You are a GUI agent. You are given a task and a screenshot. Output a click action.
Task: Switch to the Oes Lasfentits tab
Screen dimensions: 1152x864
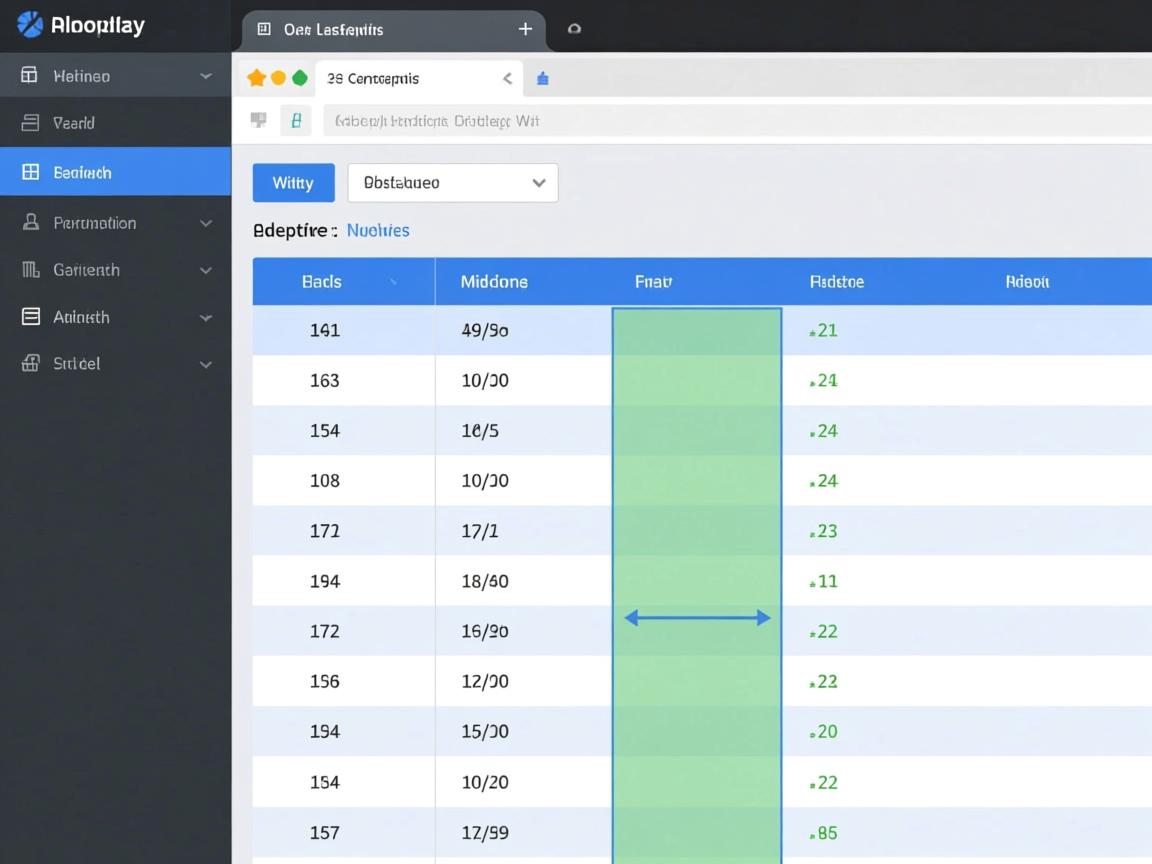pos(333,30)
